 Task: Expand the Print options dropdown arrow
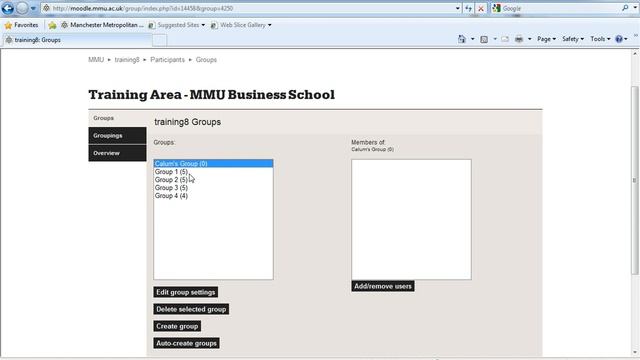530,39
